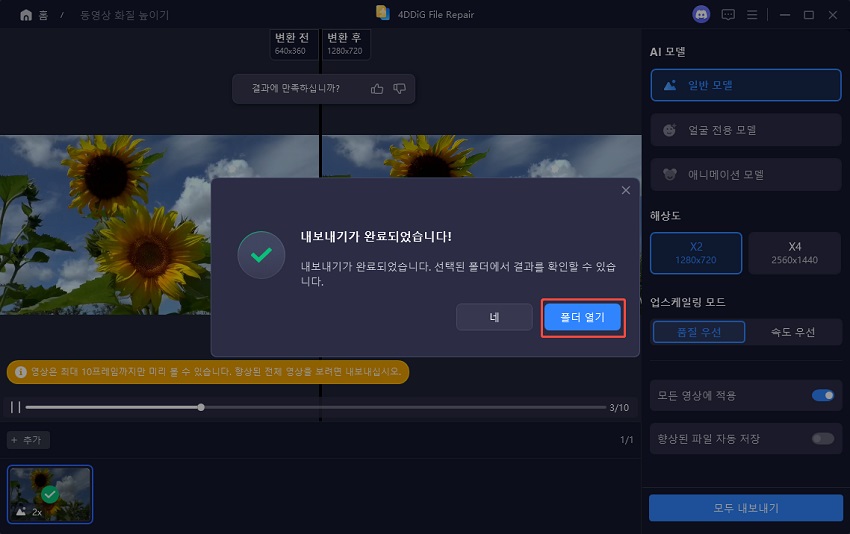Select the 애니메이션 모델 option
The image size is (850, 534).
point(746,175)
